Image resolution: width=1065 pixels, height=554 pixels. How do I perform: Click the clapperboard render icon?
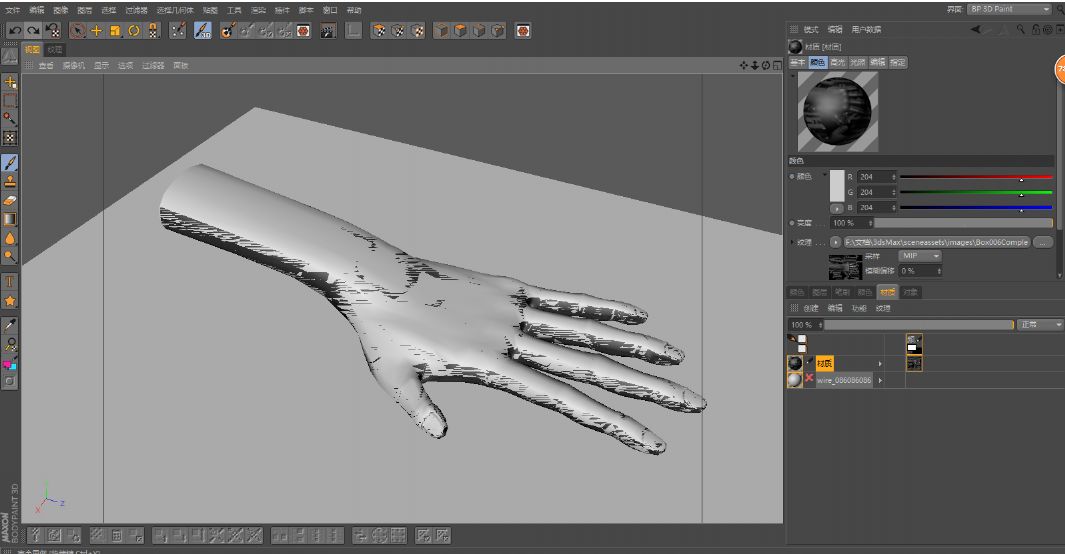click(328, 31)
